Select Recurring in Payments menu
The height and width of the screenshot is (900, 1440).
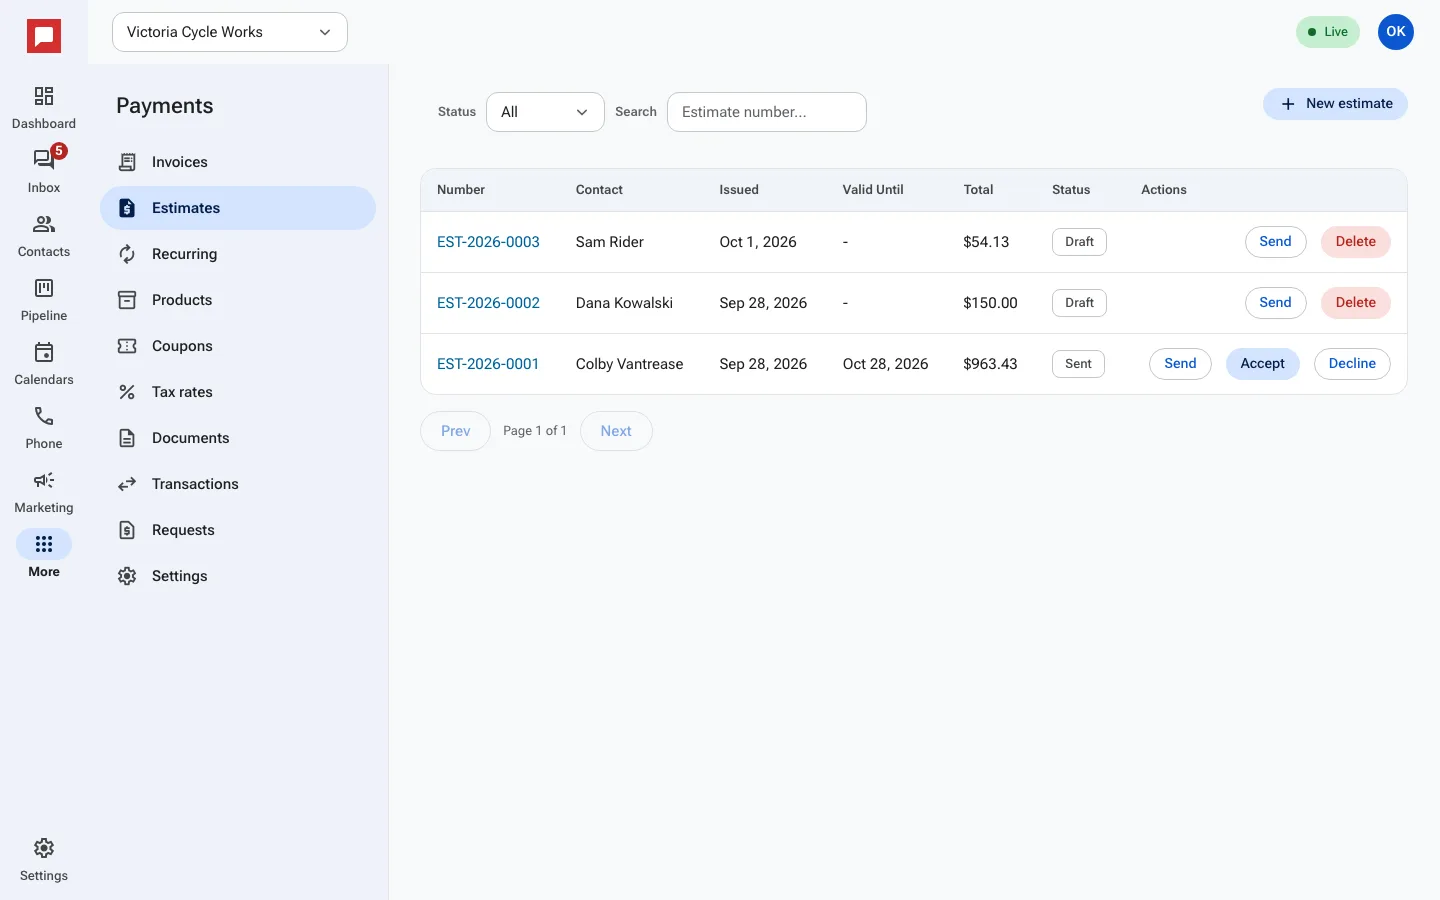[x=238, y=254]
